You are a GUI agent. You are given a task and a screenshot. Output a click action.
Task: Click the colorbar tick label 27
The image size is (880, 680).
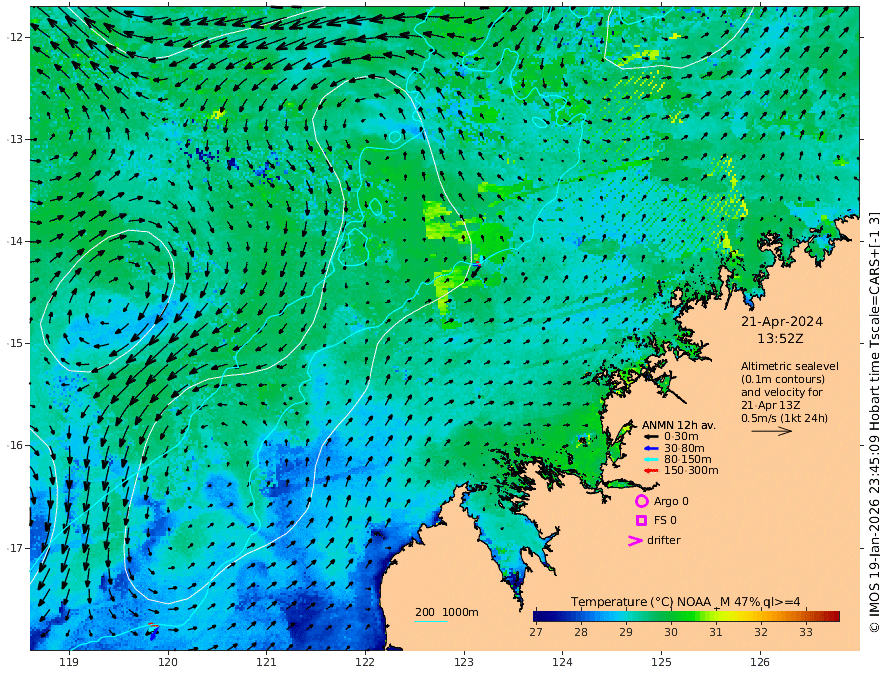(536, 632)
